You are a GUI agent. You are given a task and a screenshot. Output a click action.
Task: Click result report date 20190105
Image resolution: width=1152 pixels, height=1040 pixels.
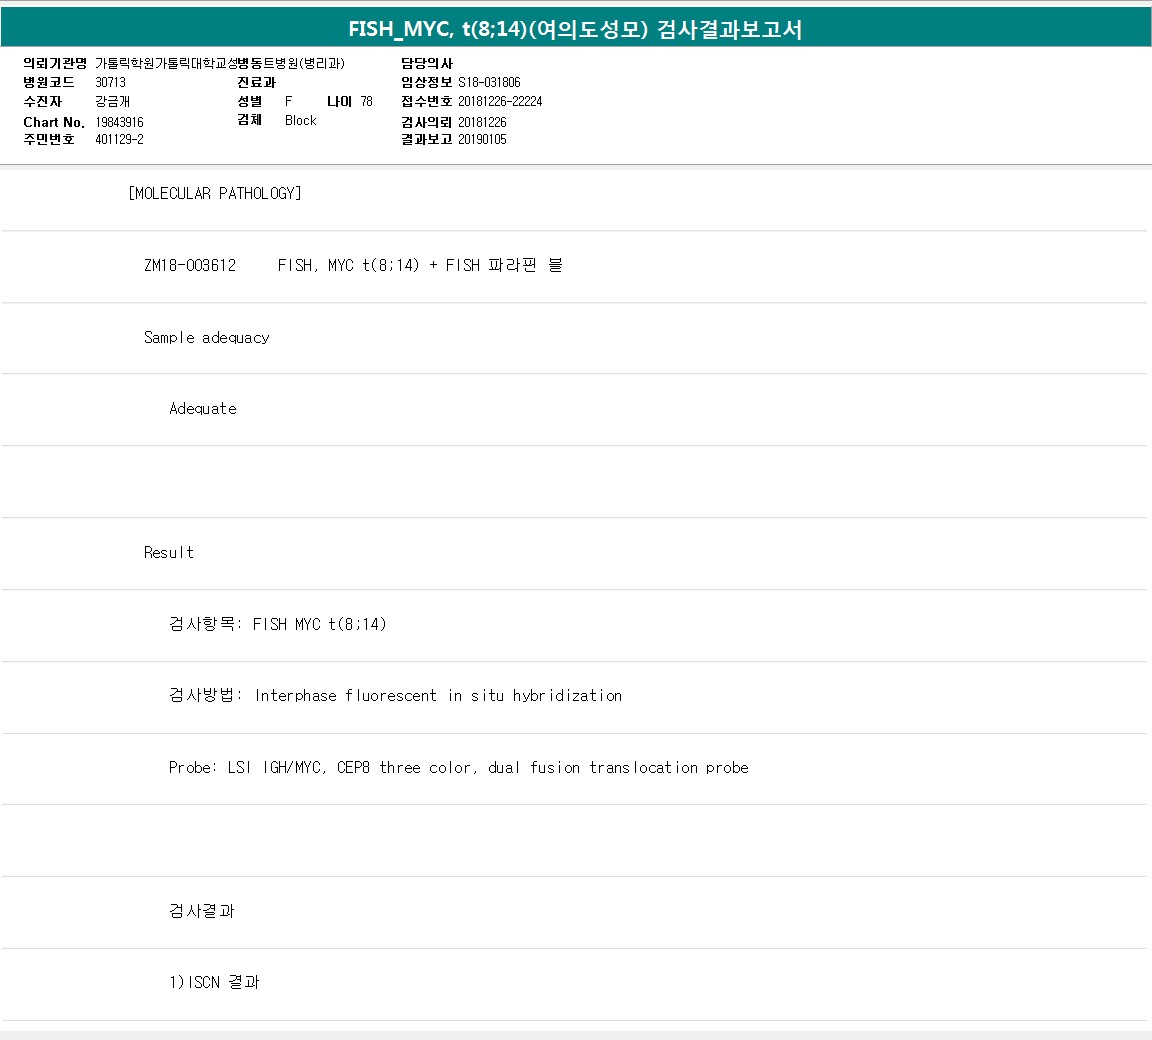pyautogui.click(x=482, y=140)
